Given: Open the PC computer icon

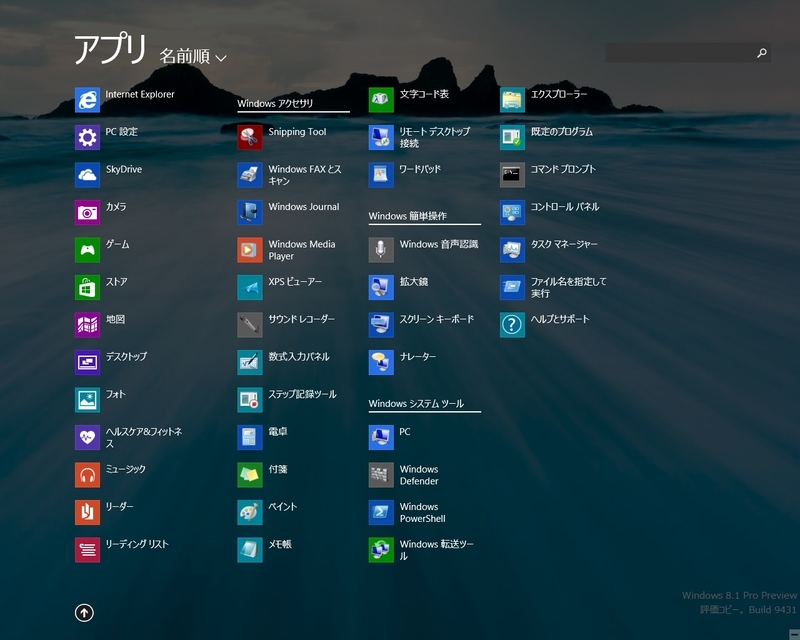Looking at the screenshot, I should [x=381, y=437].
